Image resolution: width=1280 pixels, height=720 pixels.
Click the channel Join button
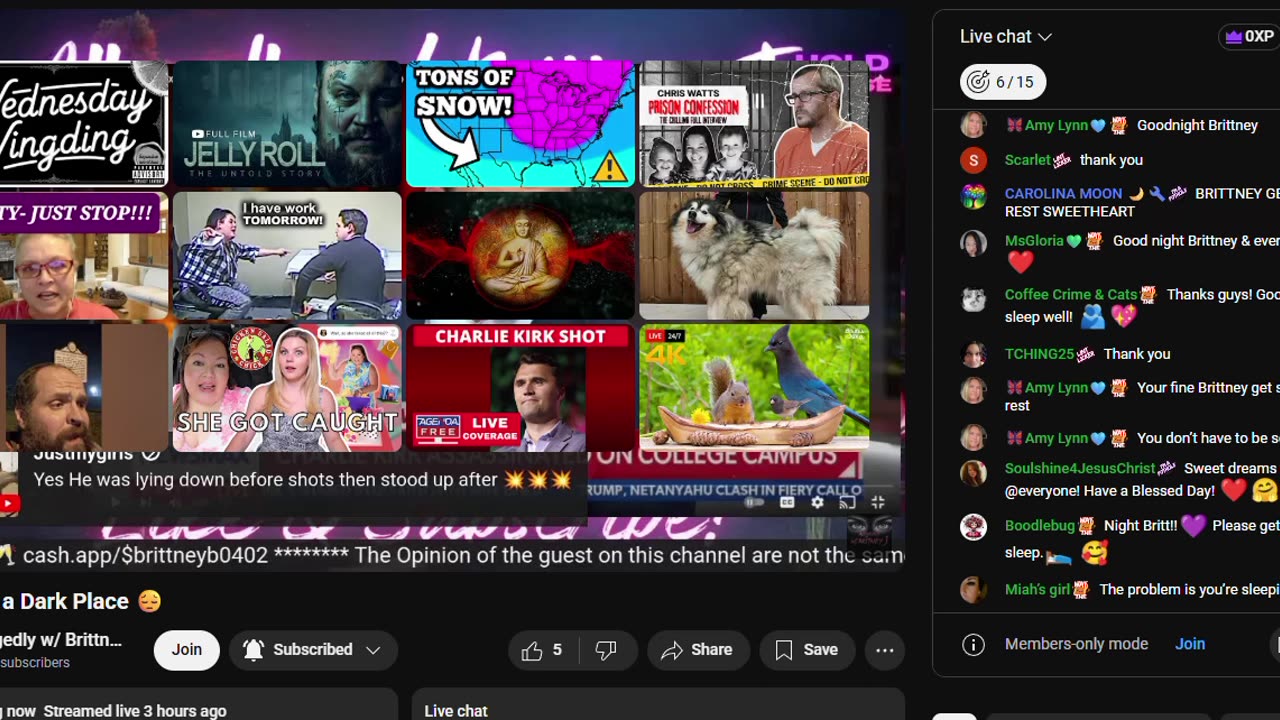tap(186, 650)
